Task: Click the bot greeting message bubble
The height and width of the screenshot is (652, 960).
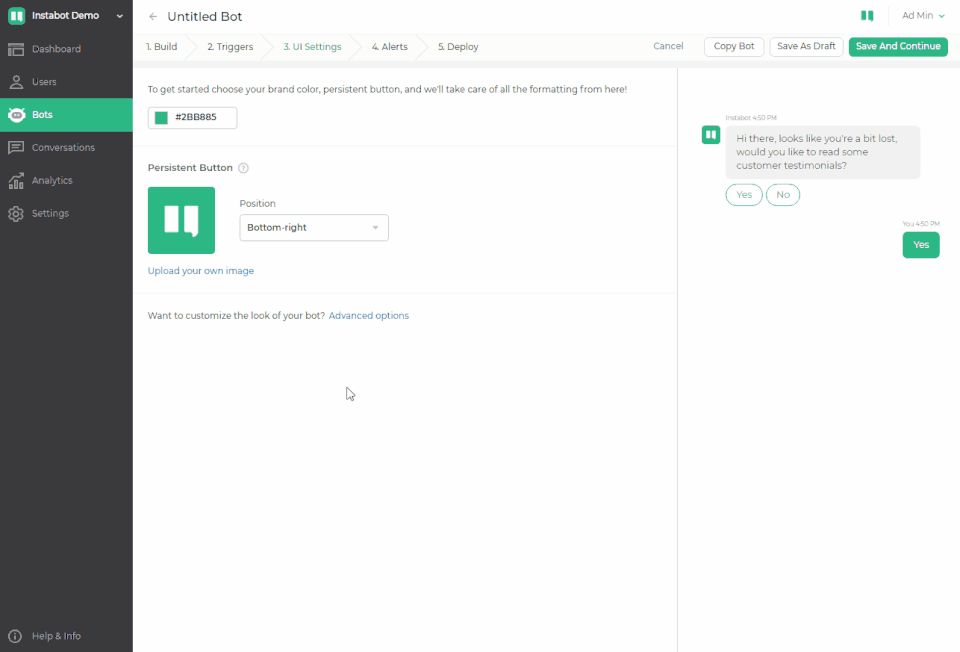Action: click(822, 152)
